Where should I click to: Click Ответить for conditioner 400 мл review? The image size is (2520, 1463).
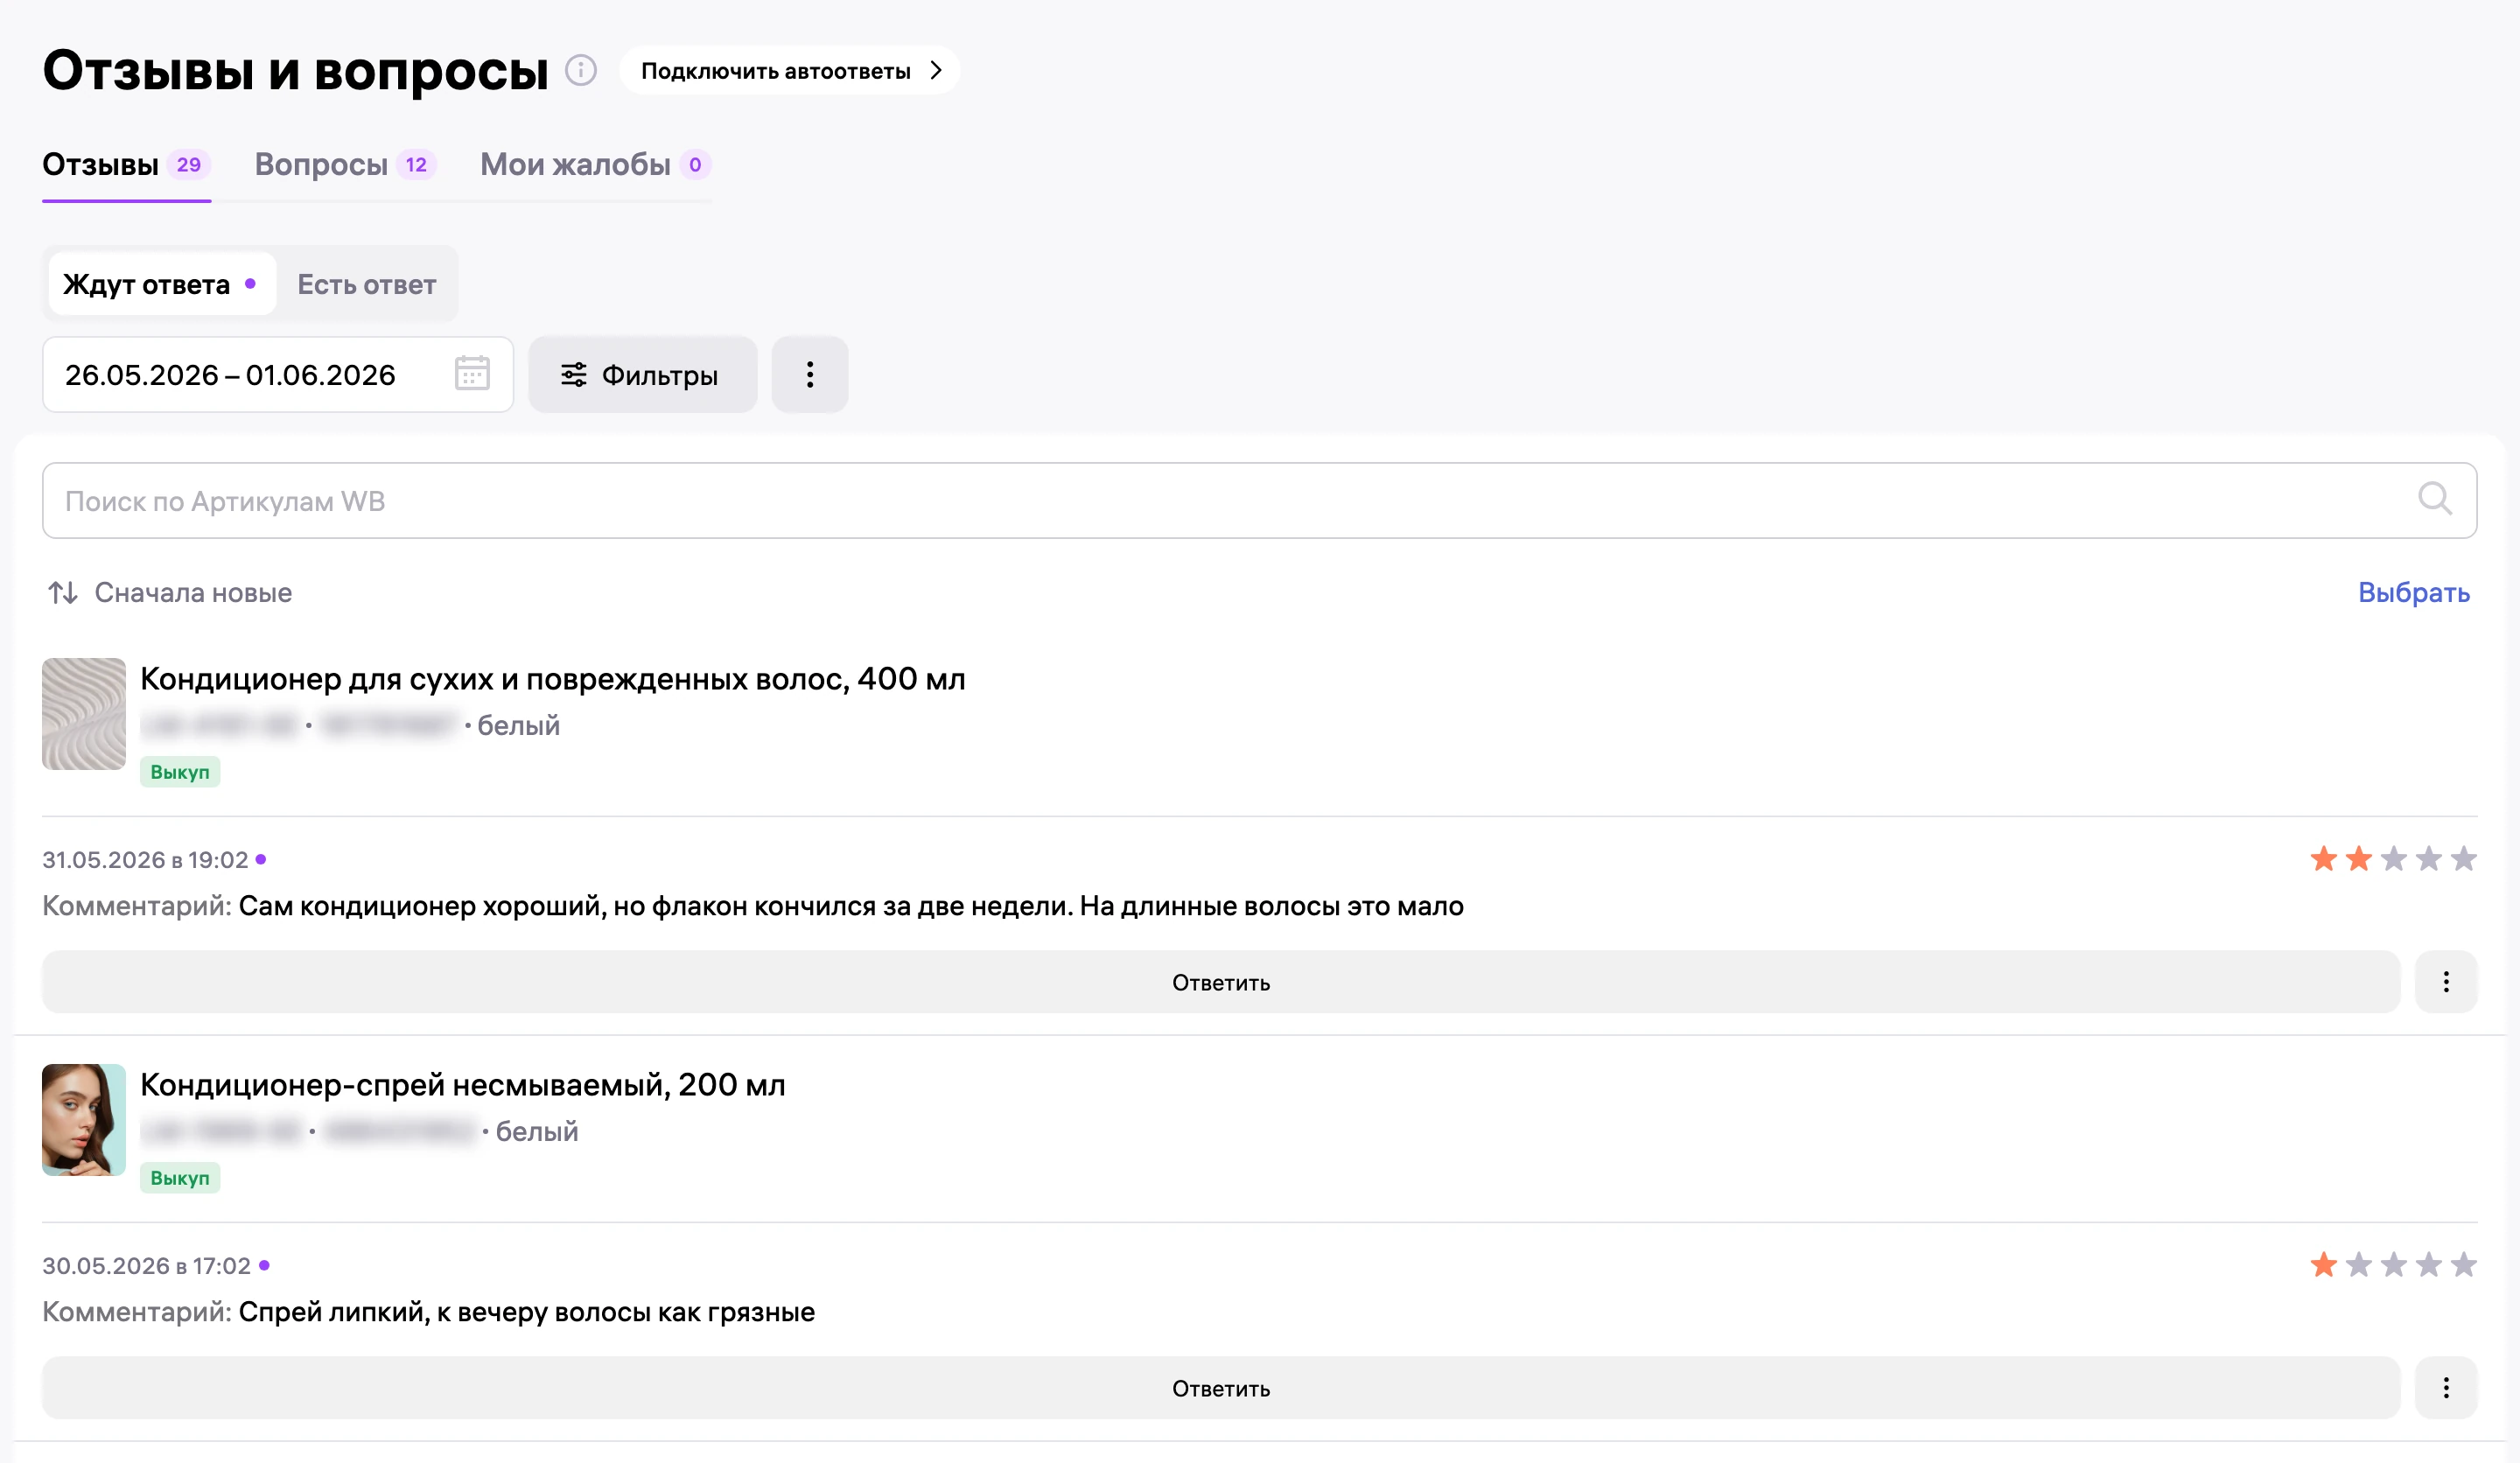pyautogui.click(x=1221, y=982)
